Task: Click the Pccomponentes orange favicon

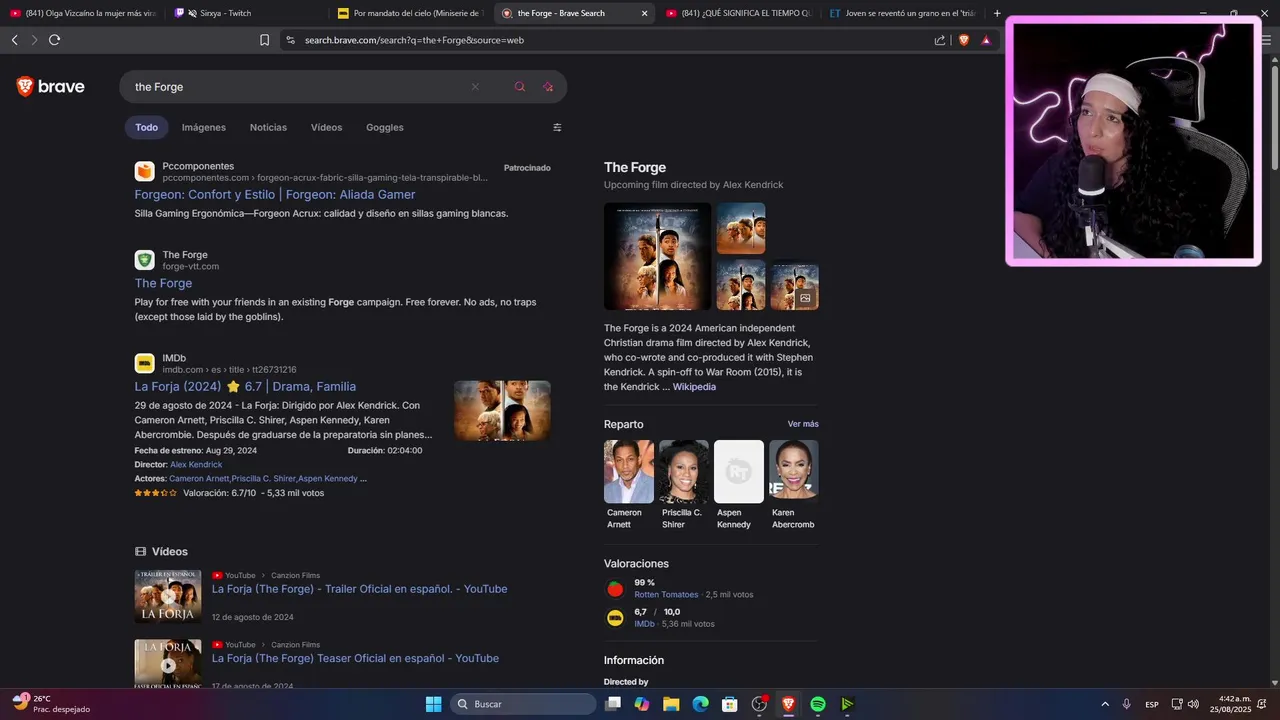Action: click(145, 171)
